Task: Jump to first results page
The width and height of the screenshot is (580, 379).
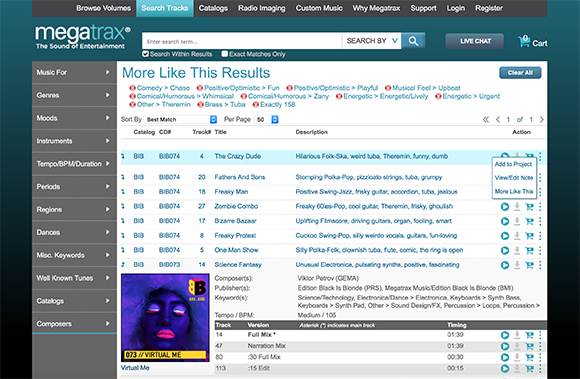Action: 486,119
